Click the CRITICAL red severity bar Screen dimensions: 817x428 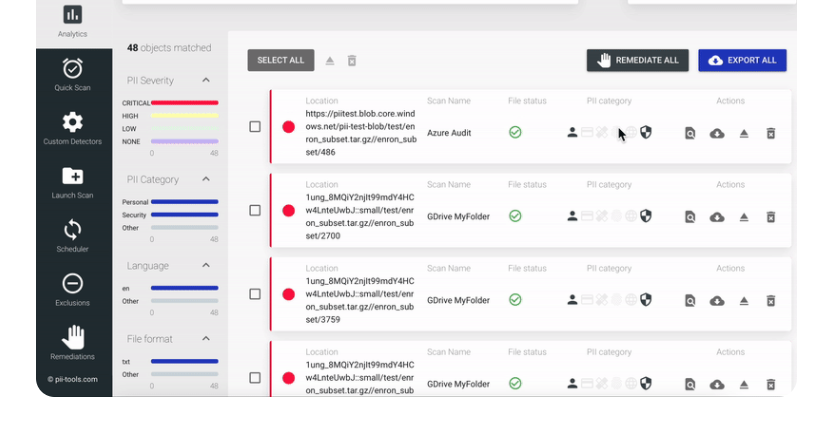184,103
